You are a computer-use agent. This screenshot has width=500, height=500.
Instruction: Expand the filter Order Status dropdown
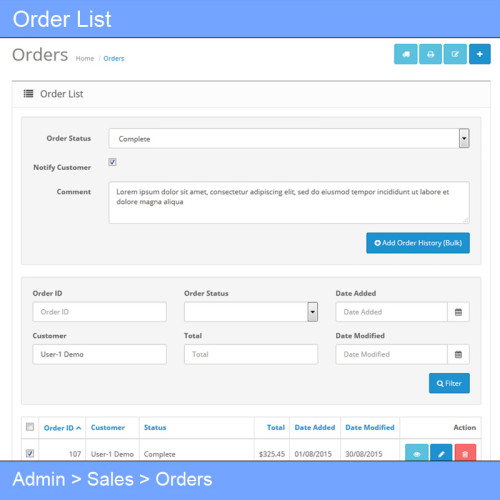click(x=251, y=312)
